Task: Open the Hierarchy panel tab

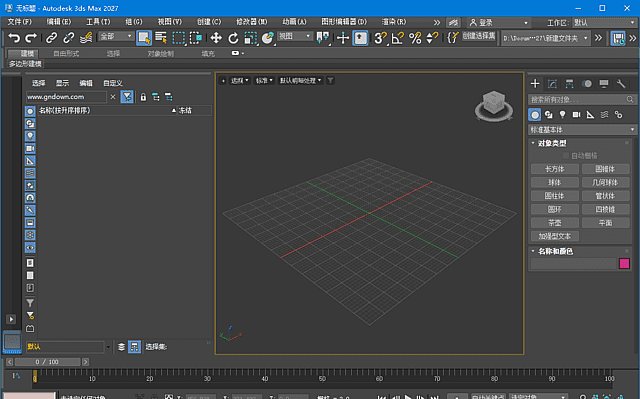Action: [569, 84]
